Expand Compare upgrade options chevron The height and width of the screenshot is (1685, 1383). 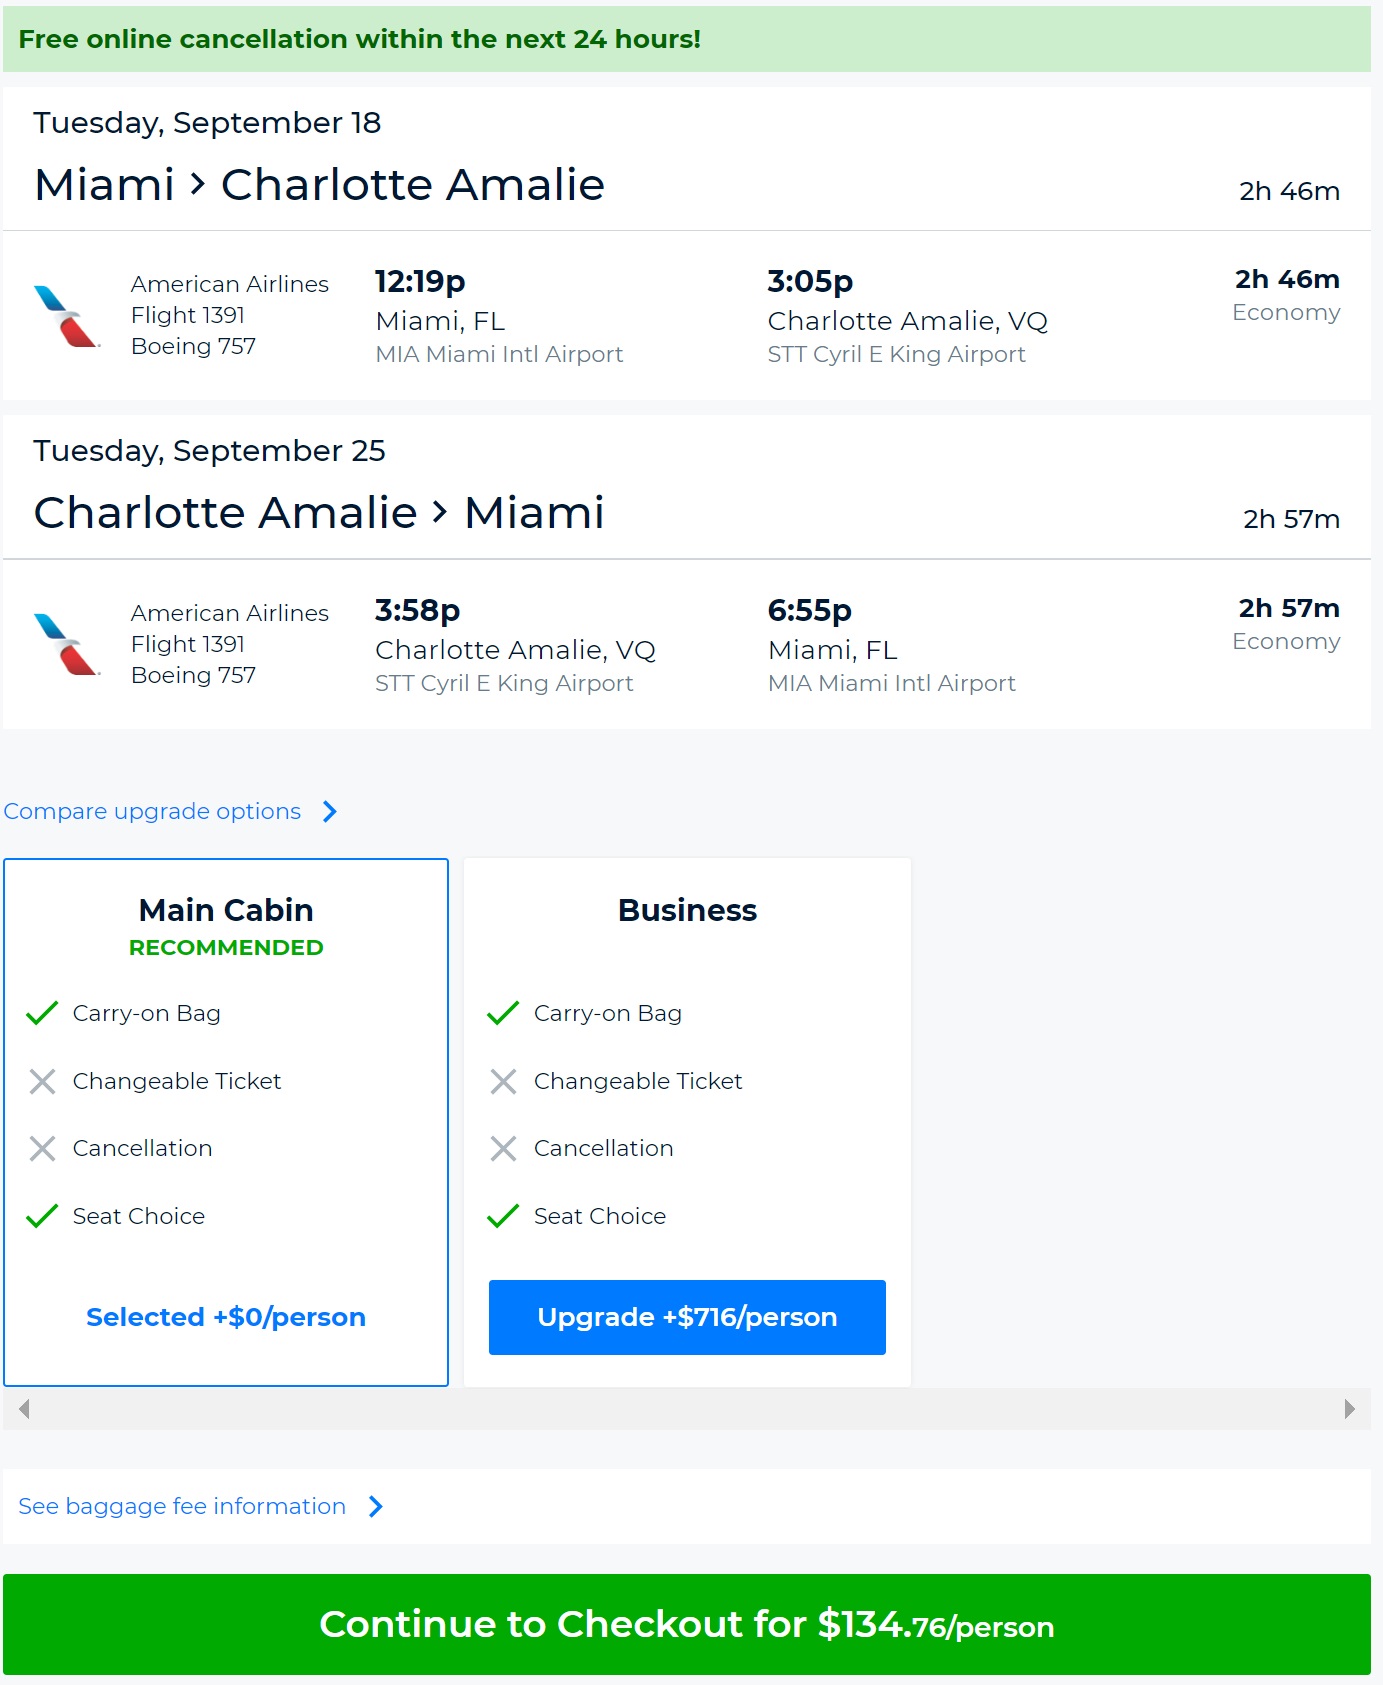pyautogui.click(x=330, y=811)
